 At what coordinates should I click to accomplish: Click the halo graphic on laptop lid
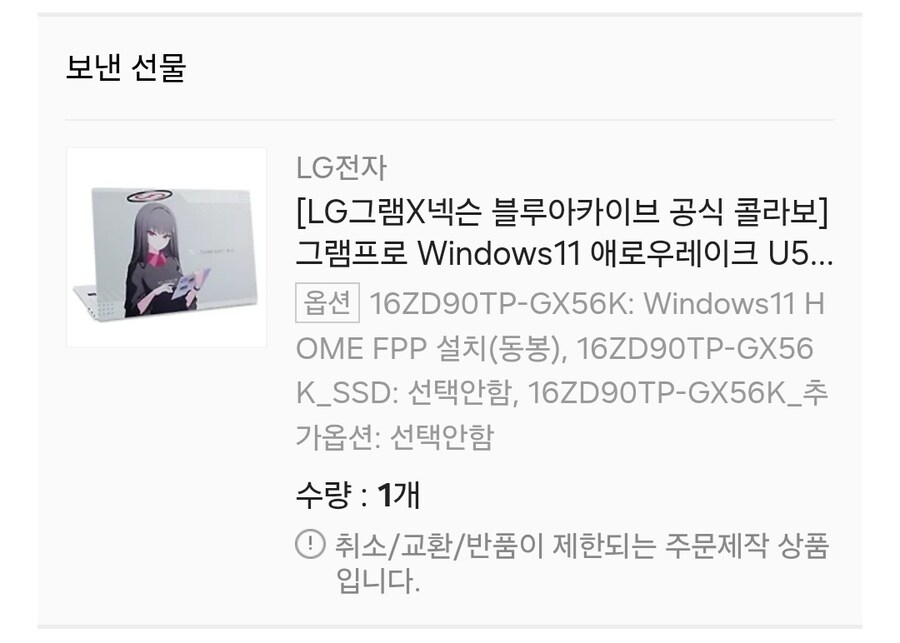click(x=149, y=196)
